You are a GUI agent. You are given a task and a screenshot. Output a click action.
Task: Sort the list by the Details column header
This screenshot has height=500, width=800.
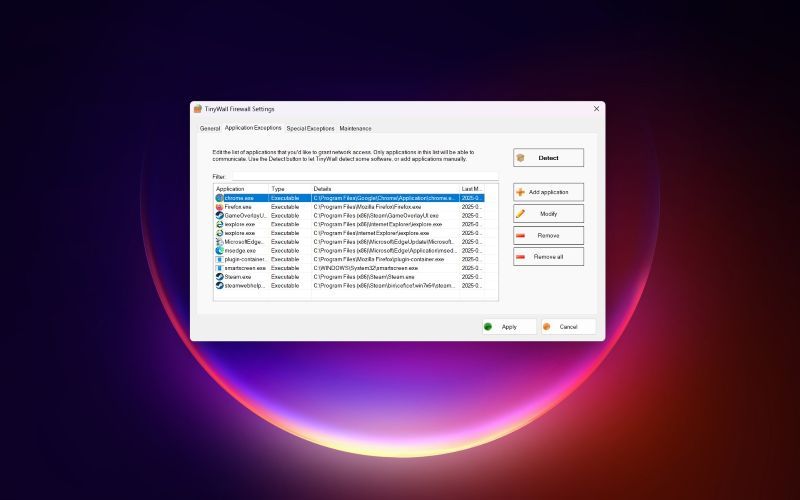pos(385,189)
